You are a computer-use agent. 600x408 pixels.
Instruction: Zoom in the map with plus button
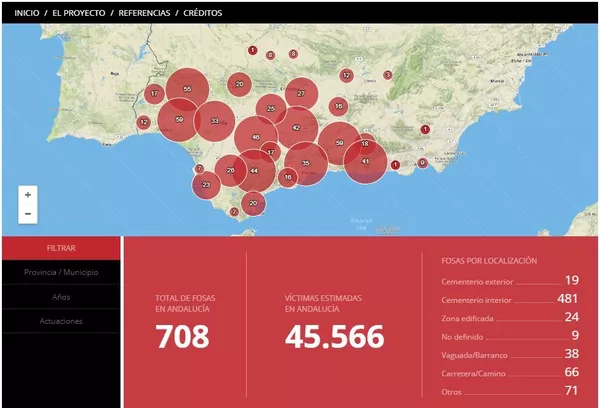[28, 195]
